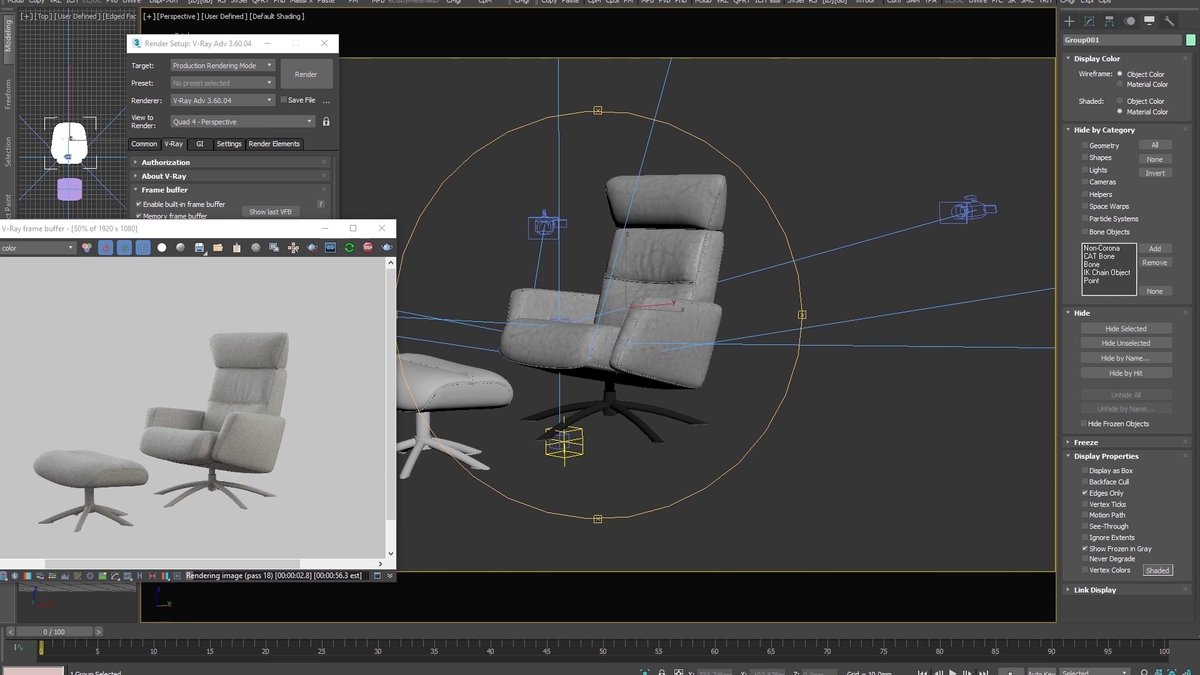
Task: Enable the Edges Only display property
Action: tap(1084, 493)
